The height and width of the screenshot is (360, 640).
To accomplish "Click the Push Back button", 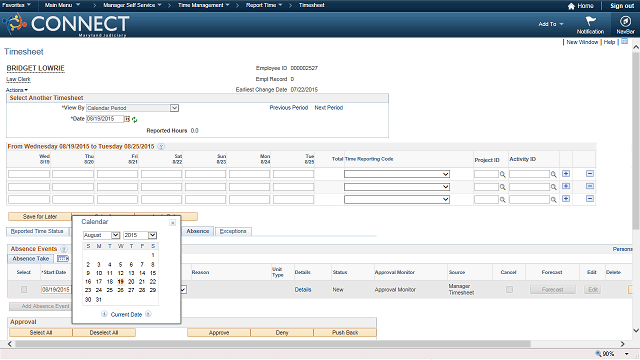I will [x=345, y=333].
